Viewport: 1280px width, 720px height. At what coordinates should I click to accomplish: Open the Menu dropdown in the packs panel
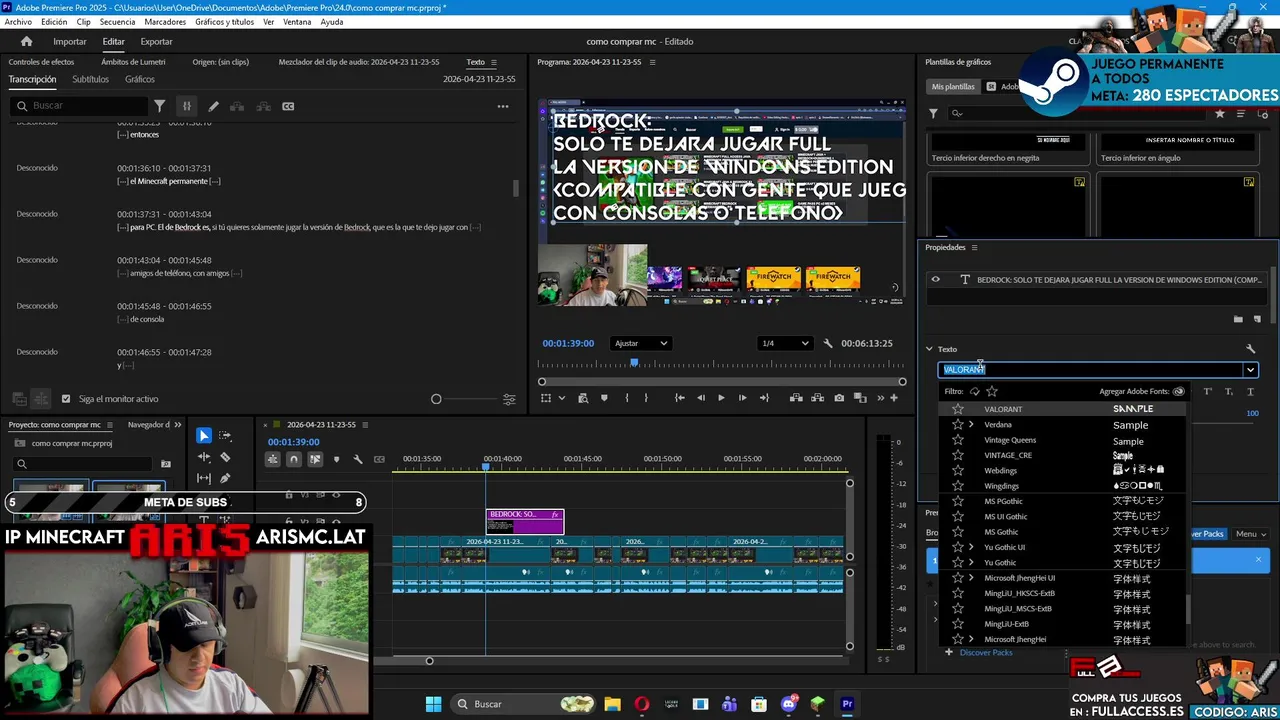[1250, 534]
